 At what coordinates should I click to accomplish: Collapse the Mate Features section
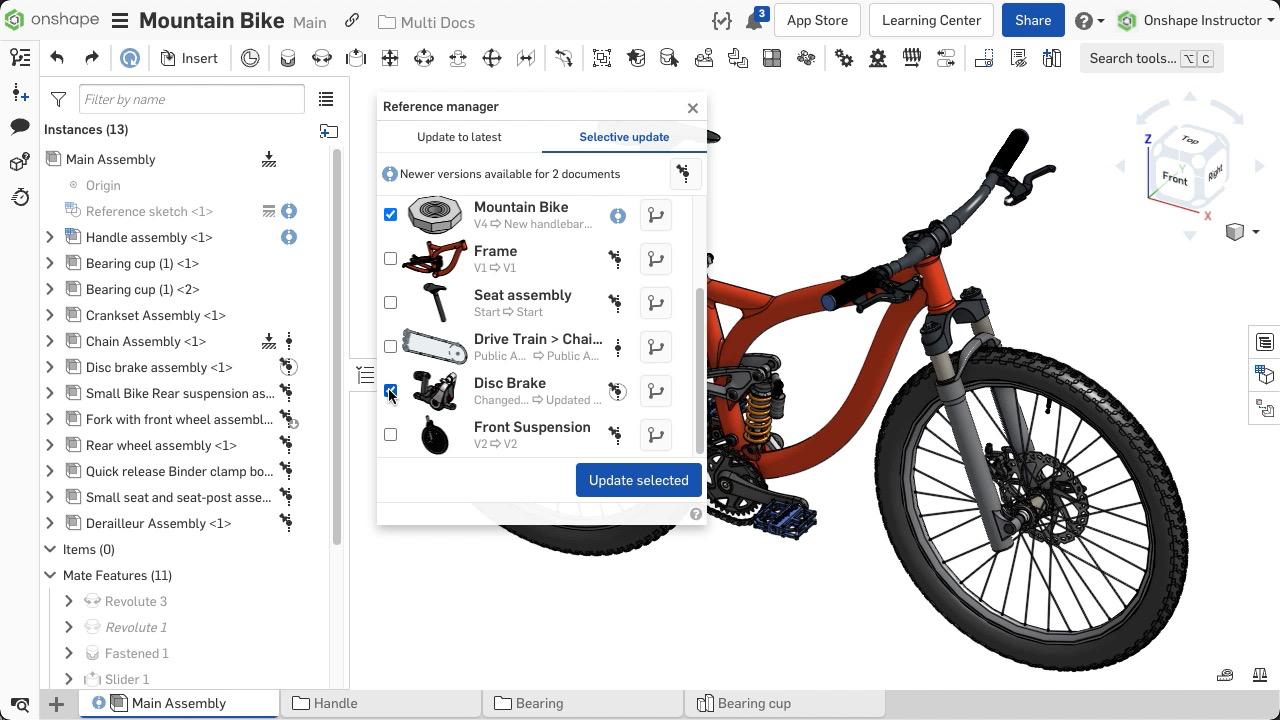[x=50, y=575]
